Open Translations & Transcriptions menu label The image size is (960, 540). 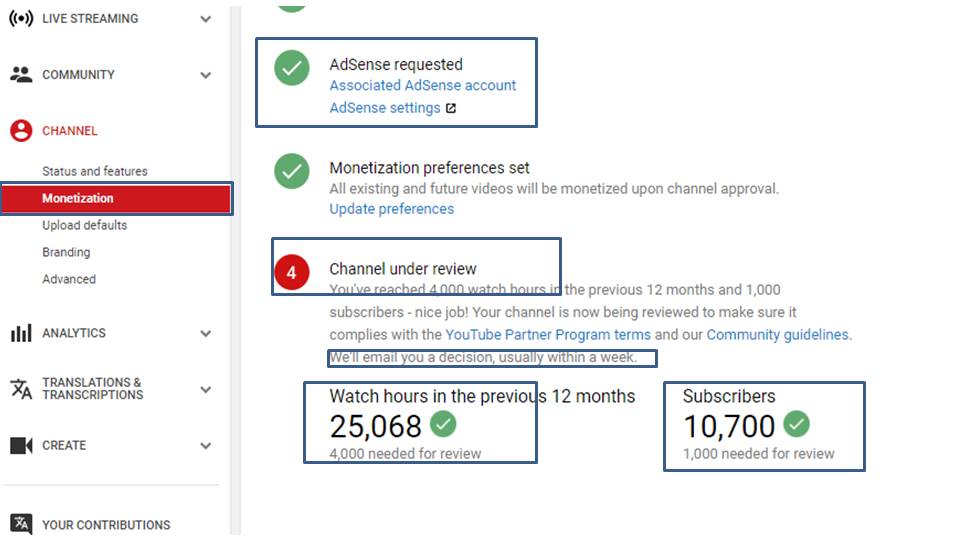92,389
